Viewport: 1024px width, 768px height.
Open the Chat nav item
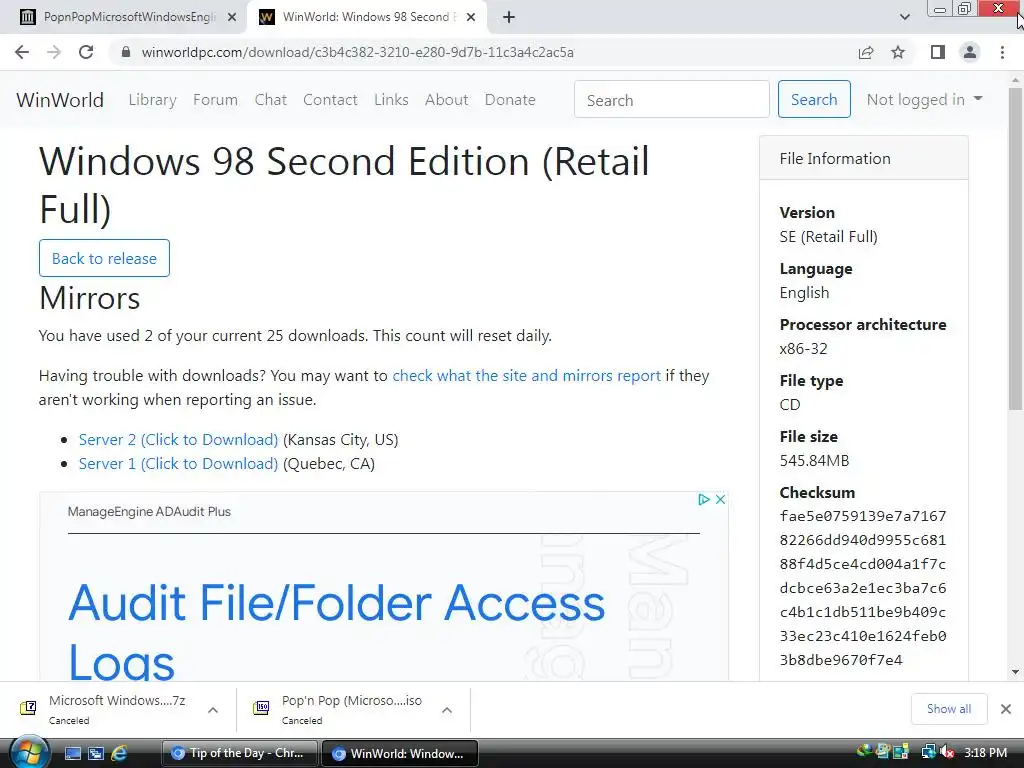(x=270, y=99)
